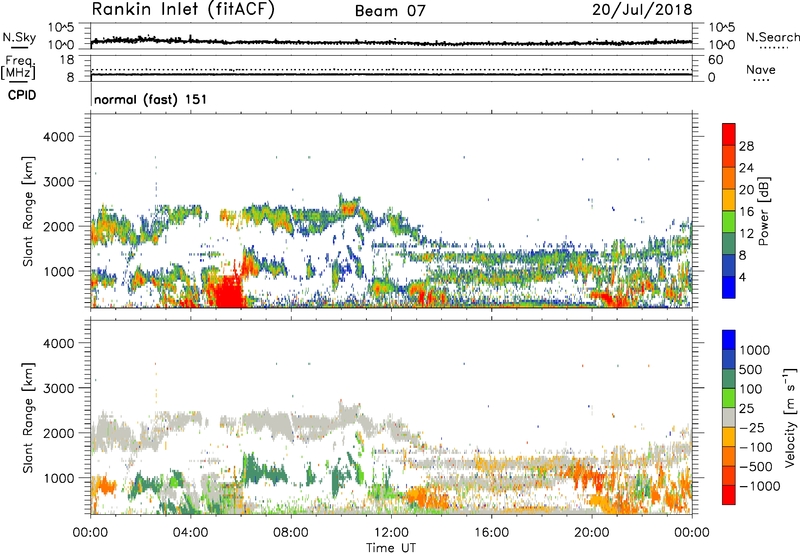Click the '18' frequency axis tick label

67,60
